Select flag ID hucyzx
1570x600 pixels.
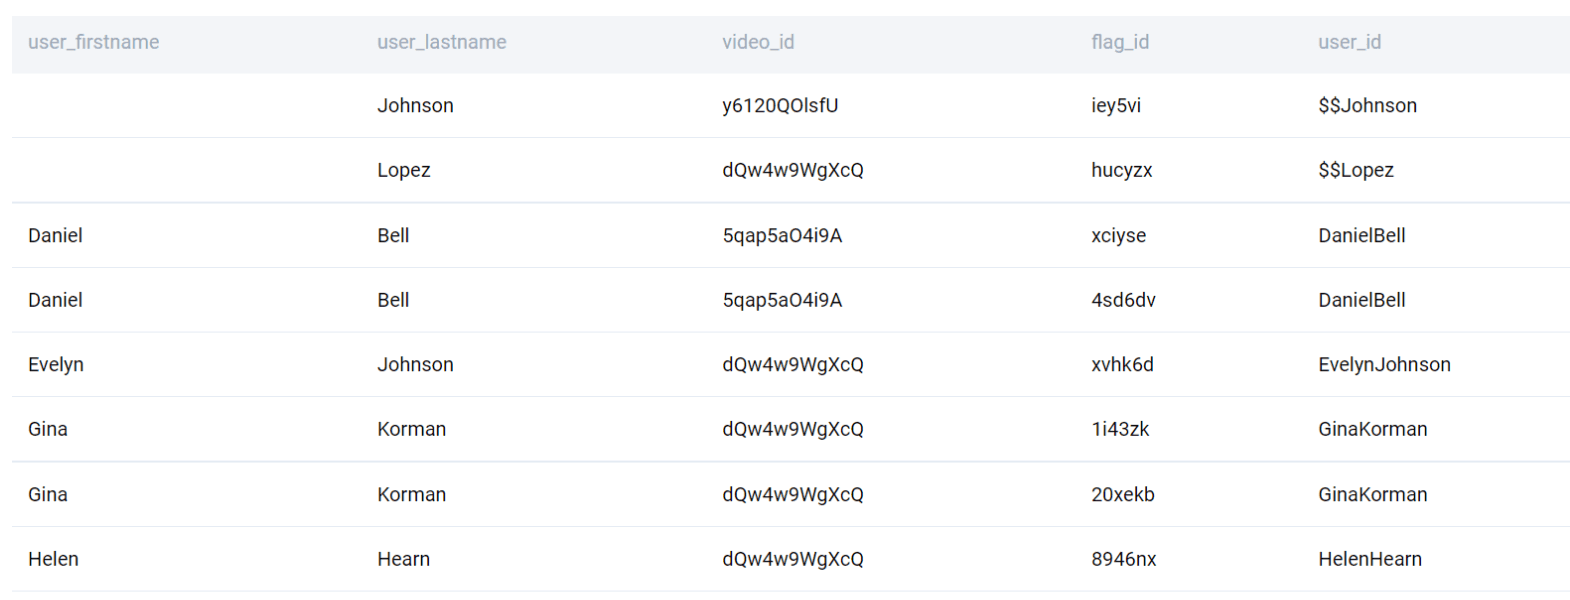tap(1121, 170)
